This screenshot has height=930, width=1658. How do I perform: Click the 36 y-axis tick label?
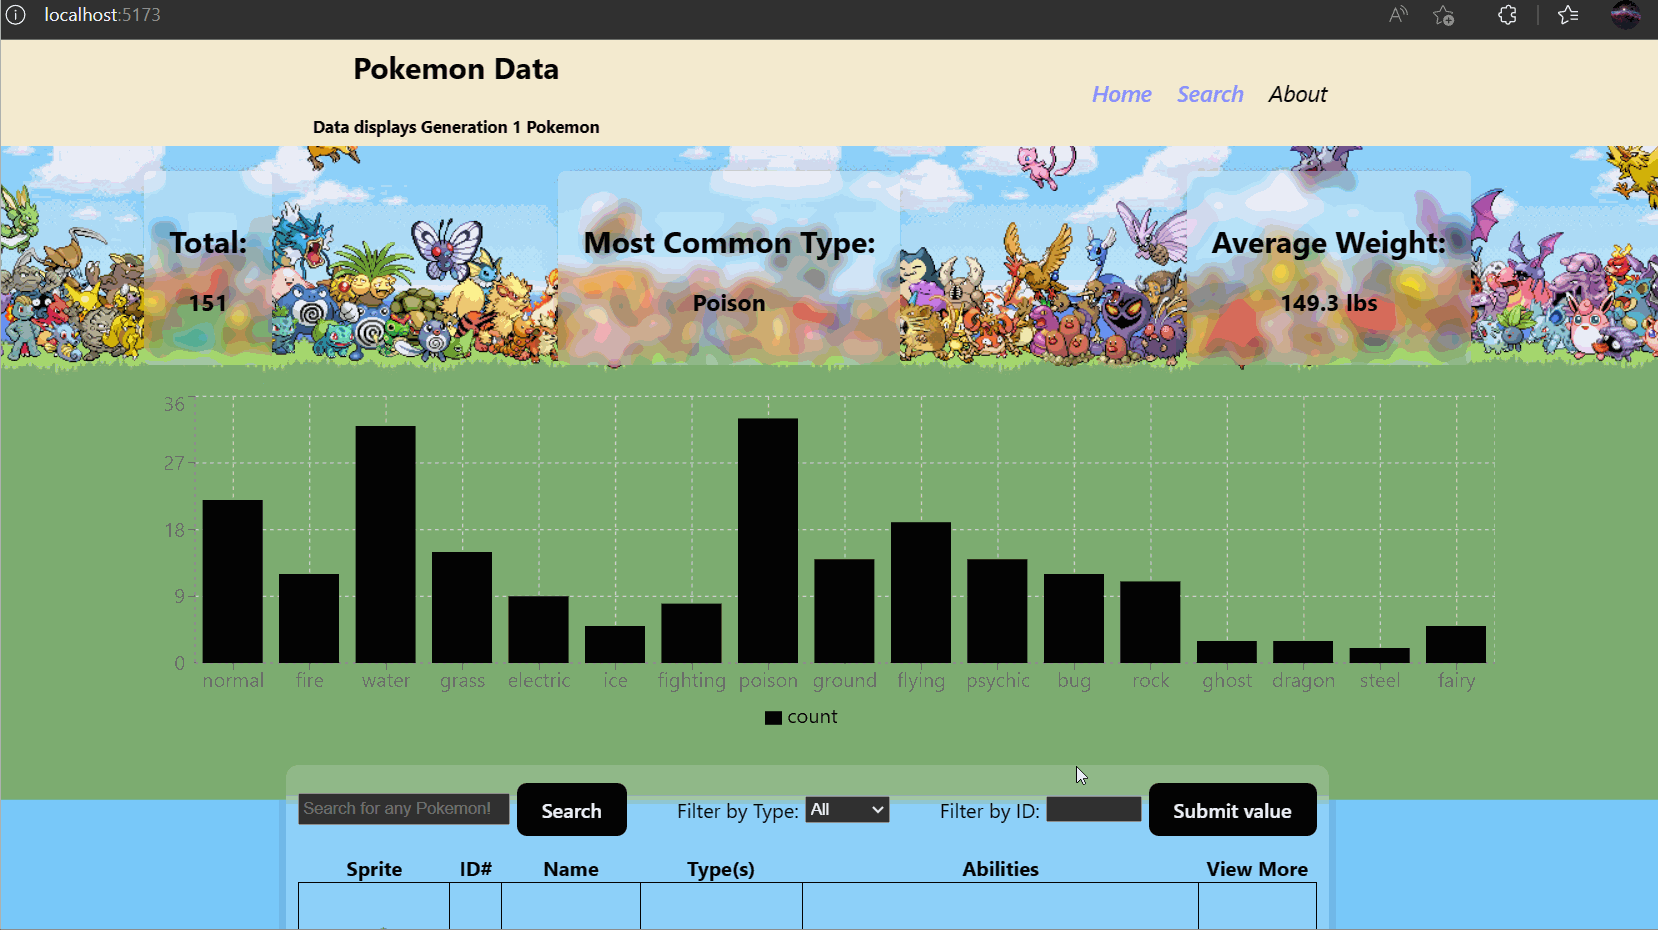[174, 404]
